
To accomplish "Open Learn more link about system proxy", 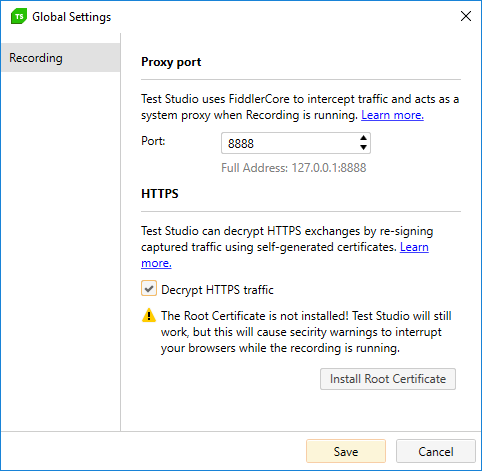I will coord(392,115).
